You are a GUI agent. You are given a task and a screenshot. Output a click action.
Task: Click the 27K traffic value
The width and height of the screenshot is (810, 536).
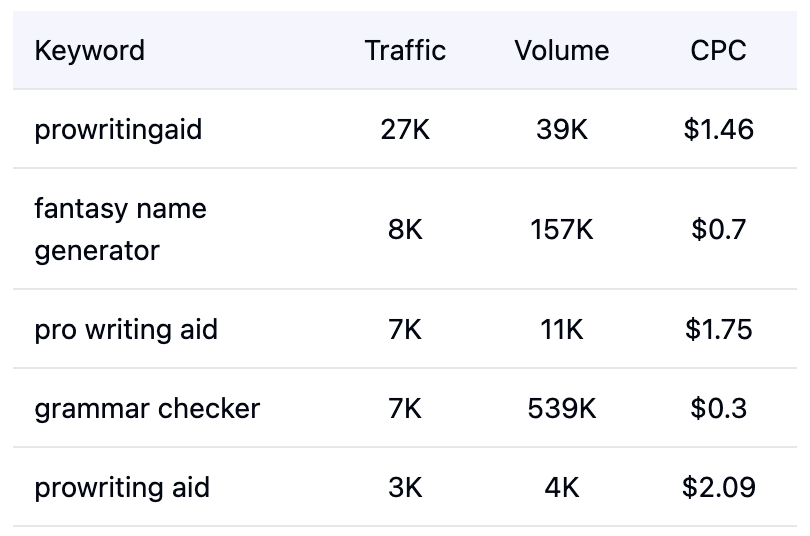(405, 130)
